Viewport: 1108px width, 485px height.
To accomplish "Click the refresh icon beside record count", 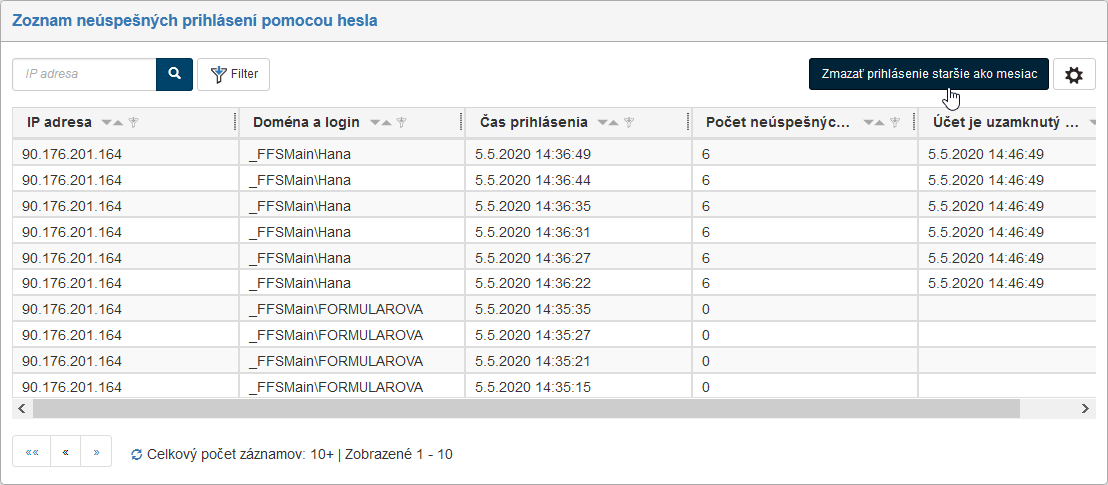I will coord(137,454).
